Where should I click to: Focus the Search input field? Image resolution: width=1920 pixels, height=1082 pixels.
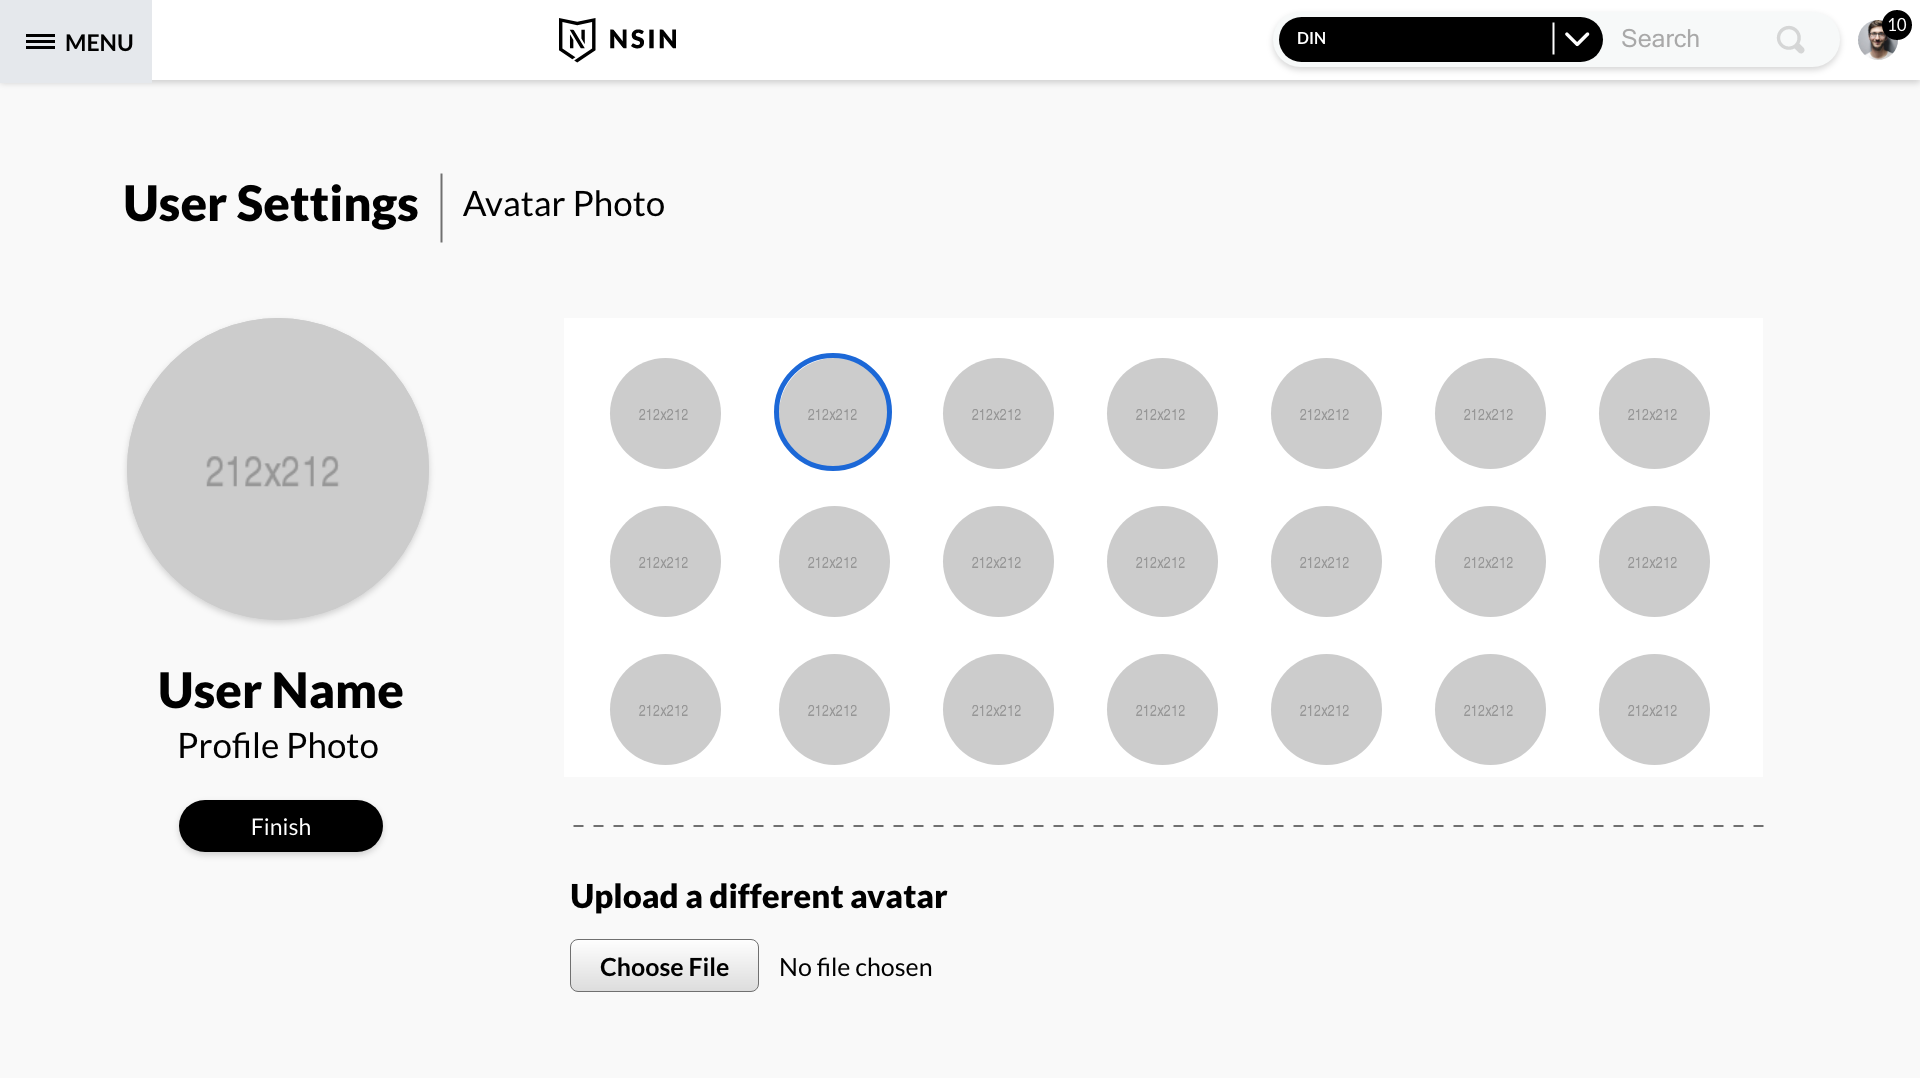(x=1690, y=40)
